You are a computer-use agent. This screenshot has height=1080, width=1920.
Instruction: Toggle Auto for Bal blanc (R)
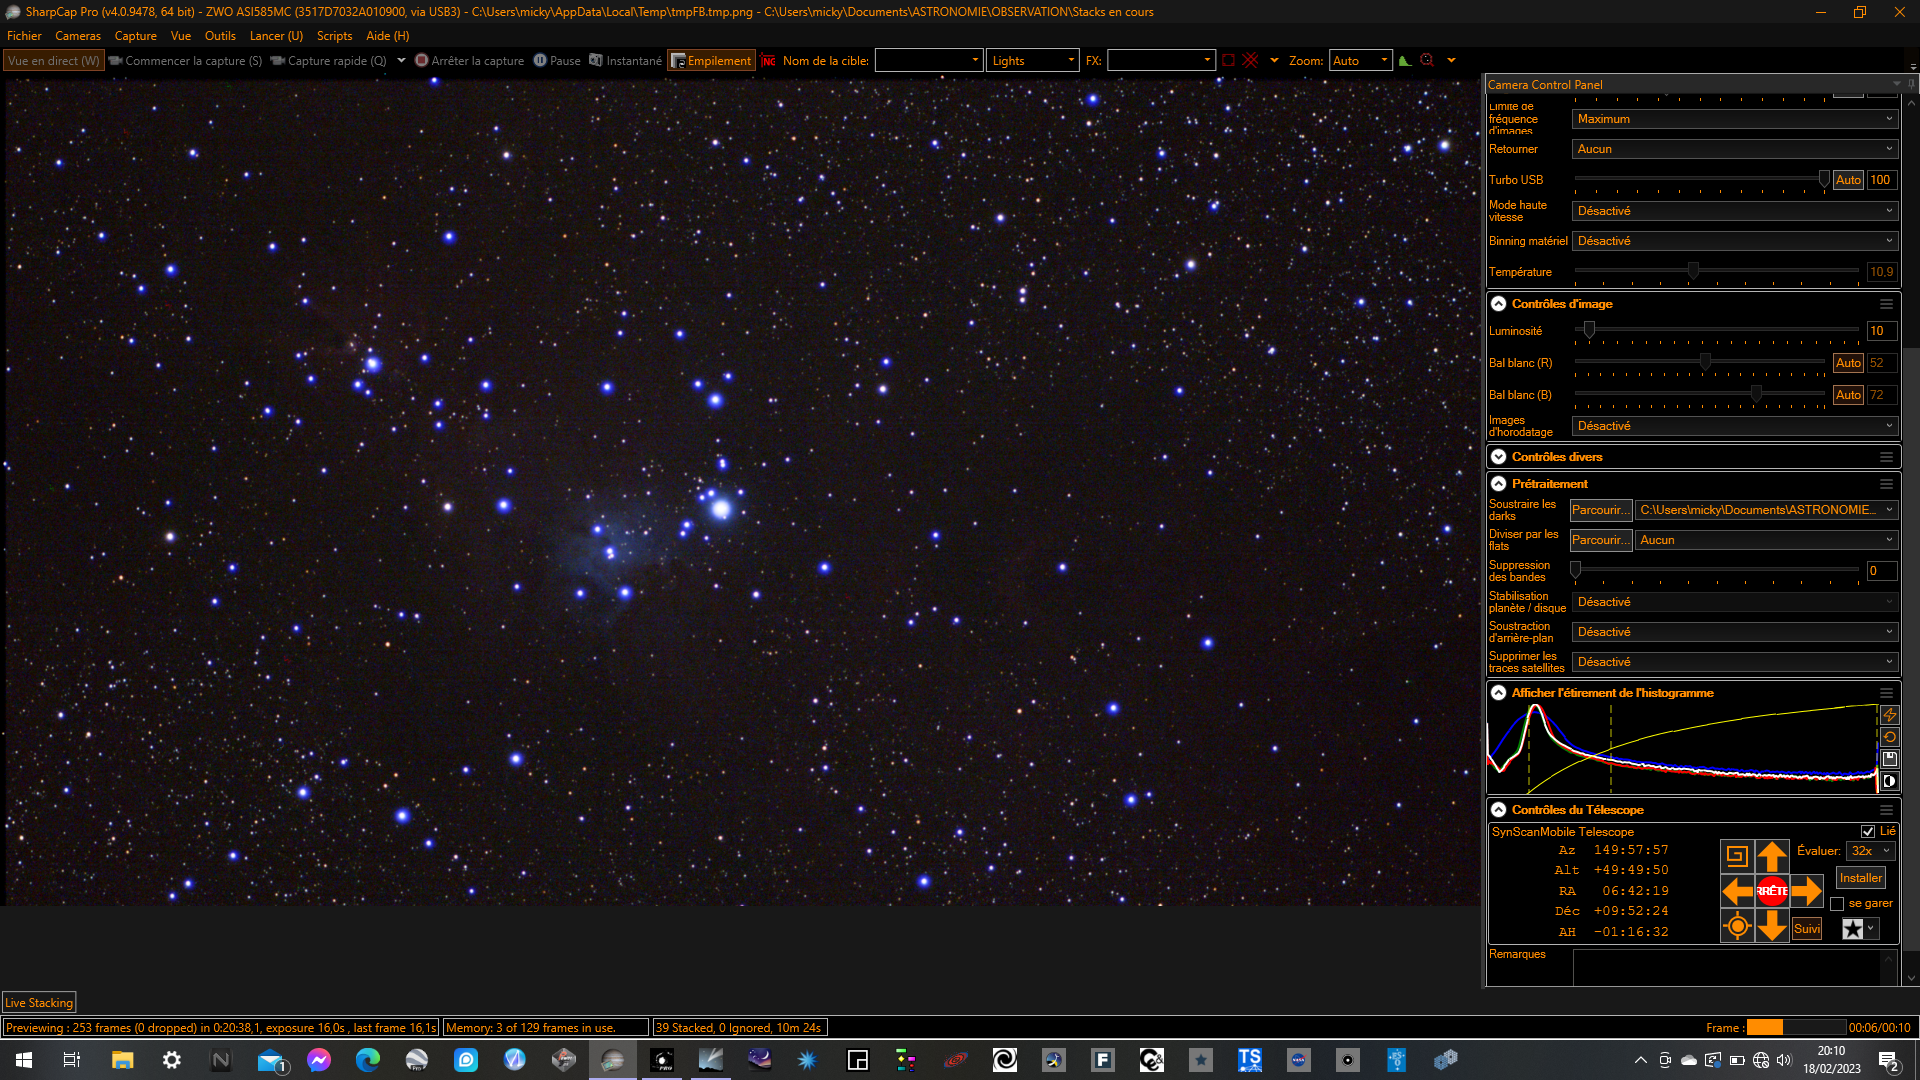[x=1848, y=363]
